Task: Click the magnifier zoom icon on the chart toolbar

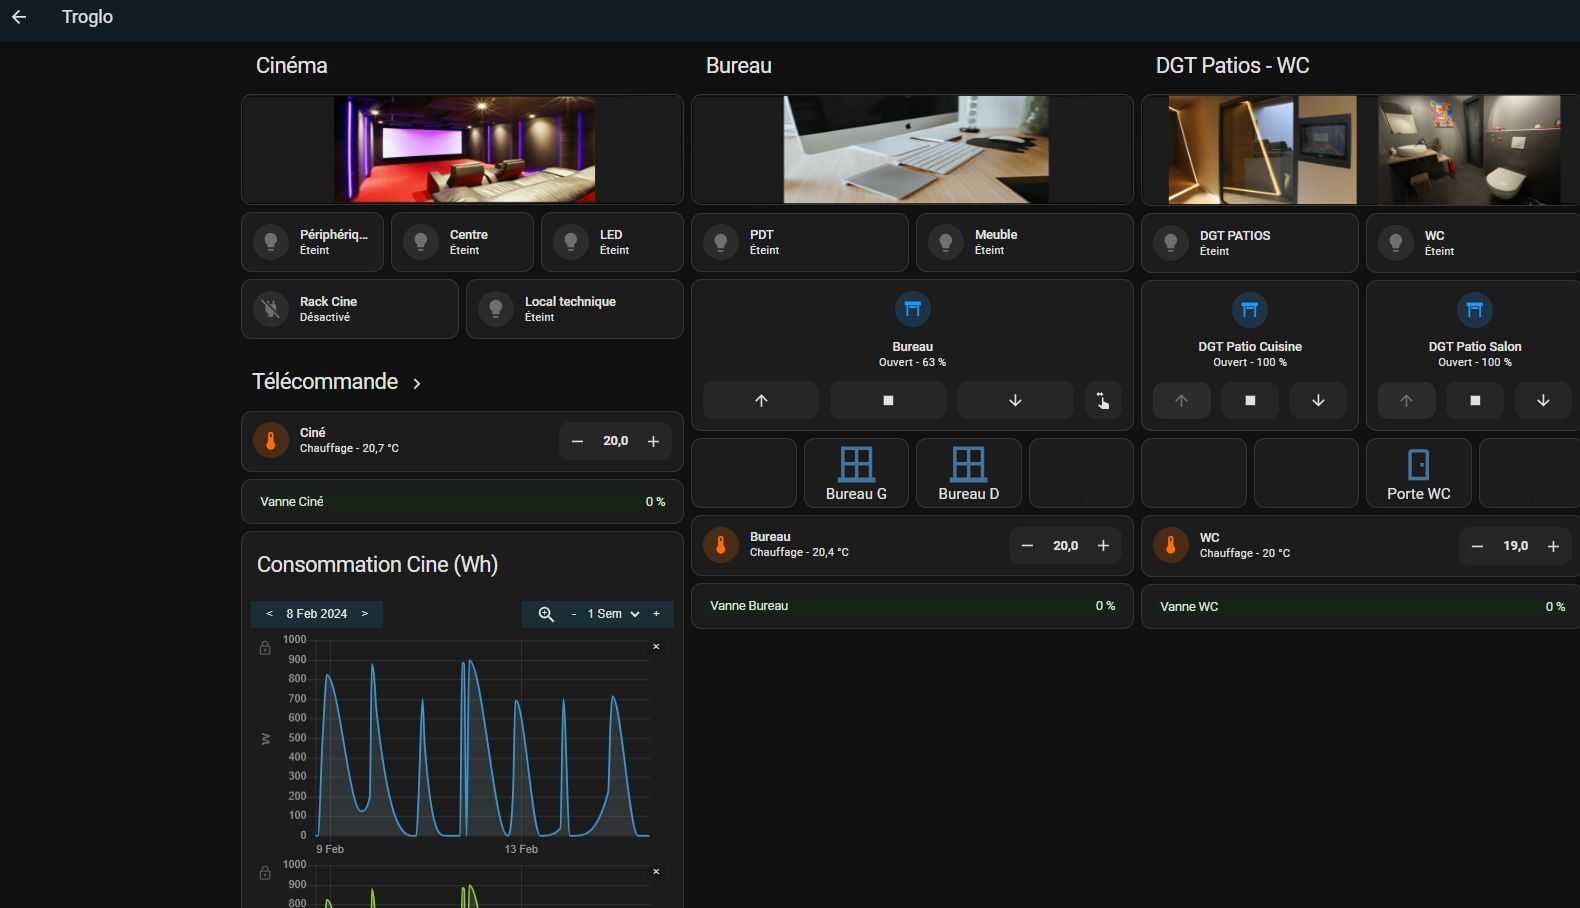Action: point(546,614)
